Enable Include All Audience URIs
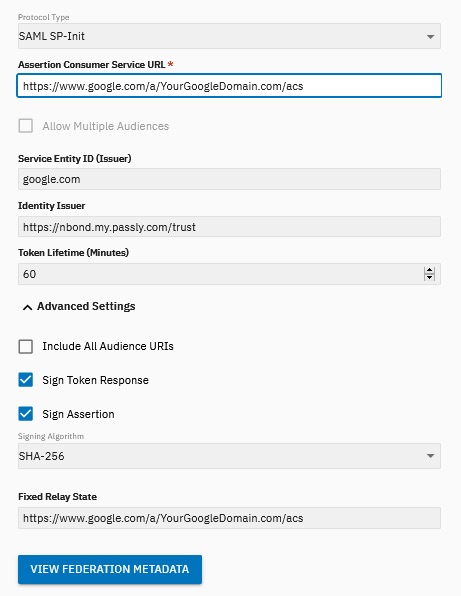The image size is (461, 596). click(x=25, y=346)
